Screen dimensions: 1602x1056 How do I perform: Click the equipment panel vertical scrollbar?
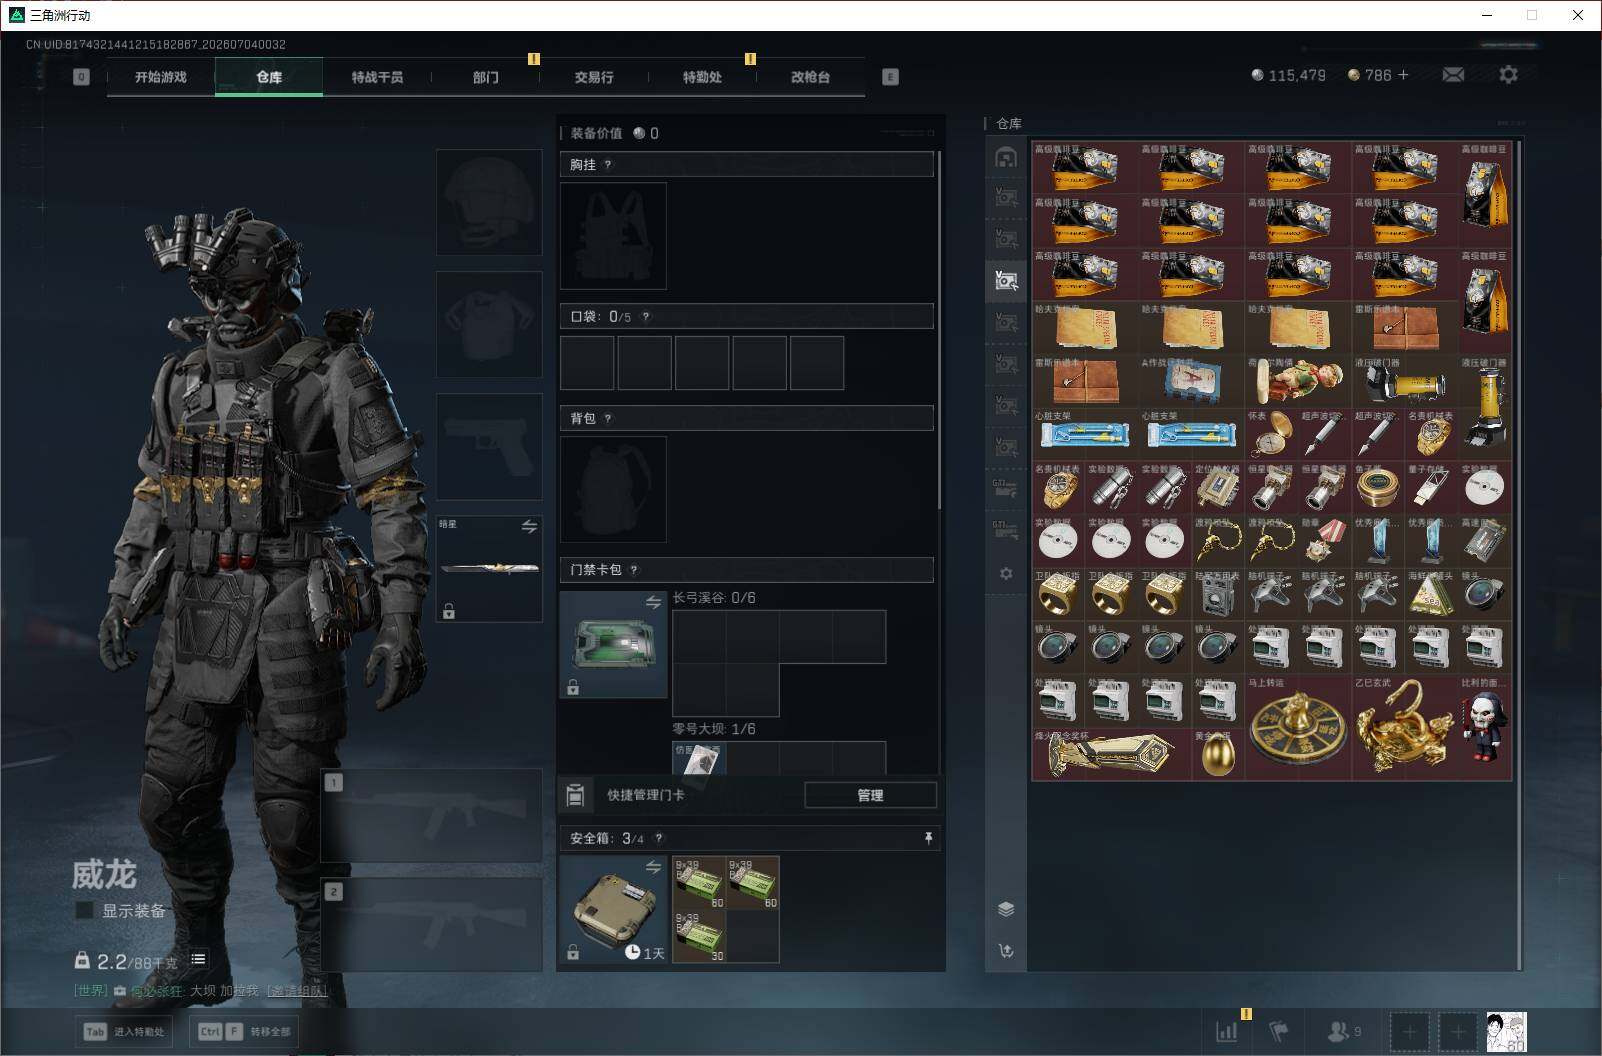(939, 330)
